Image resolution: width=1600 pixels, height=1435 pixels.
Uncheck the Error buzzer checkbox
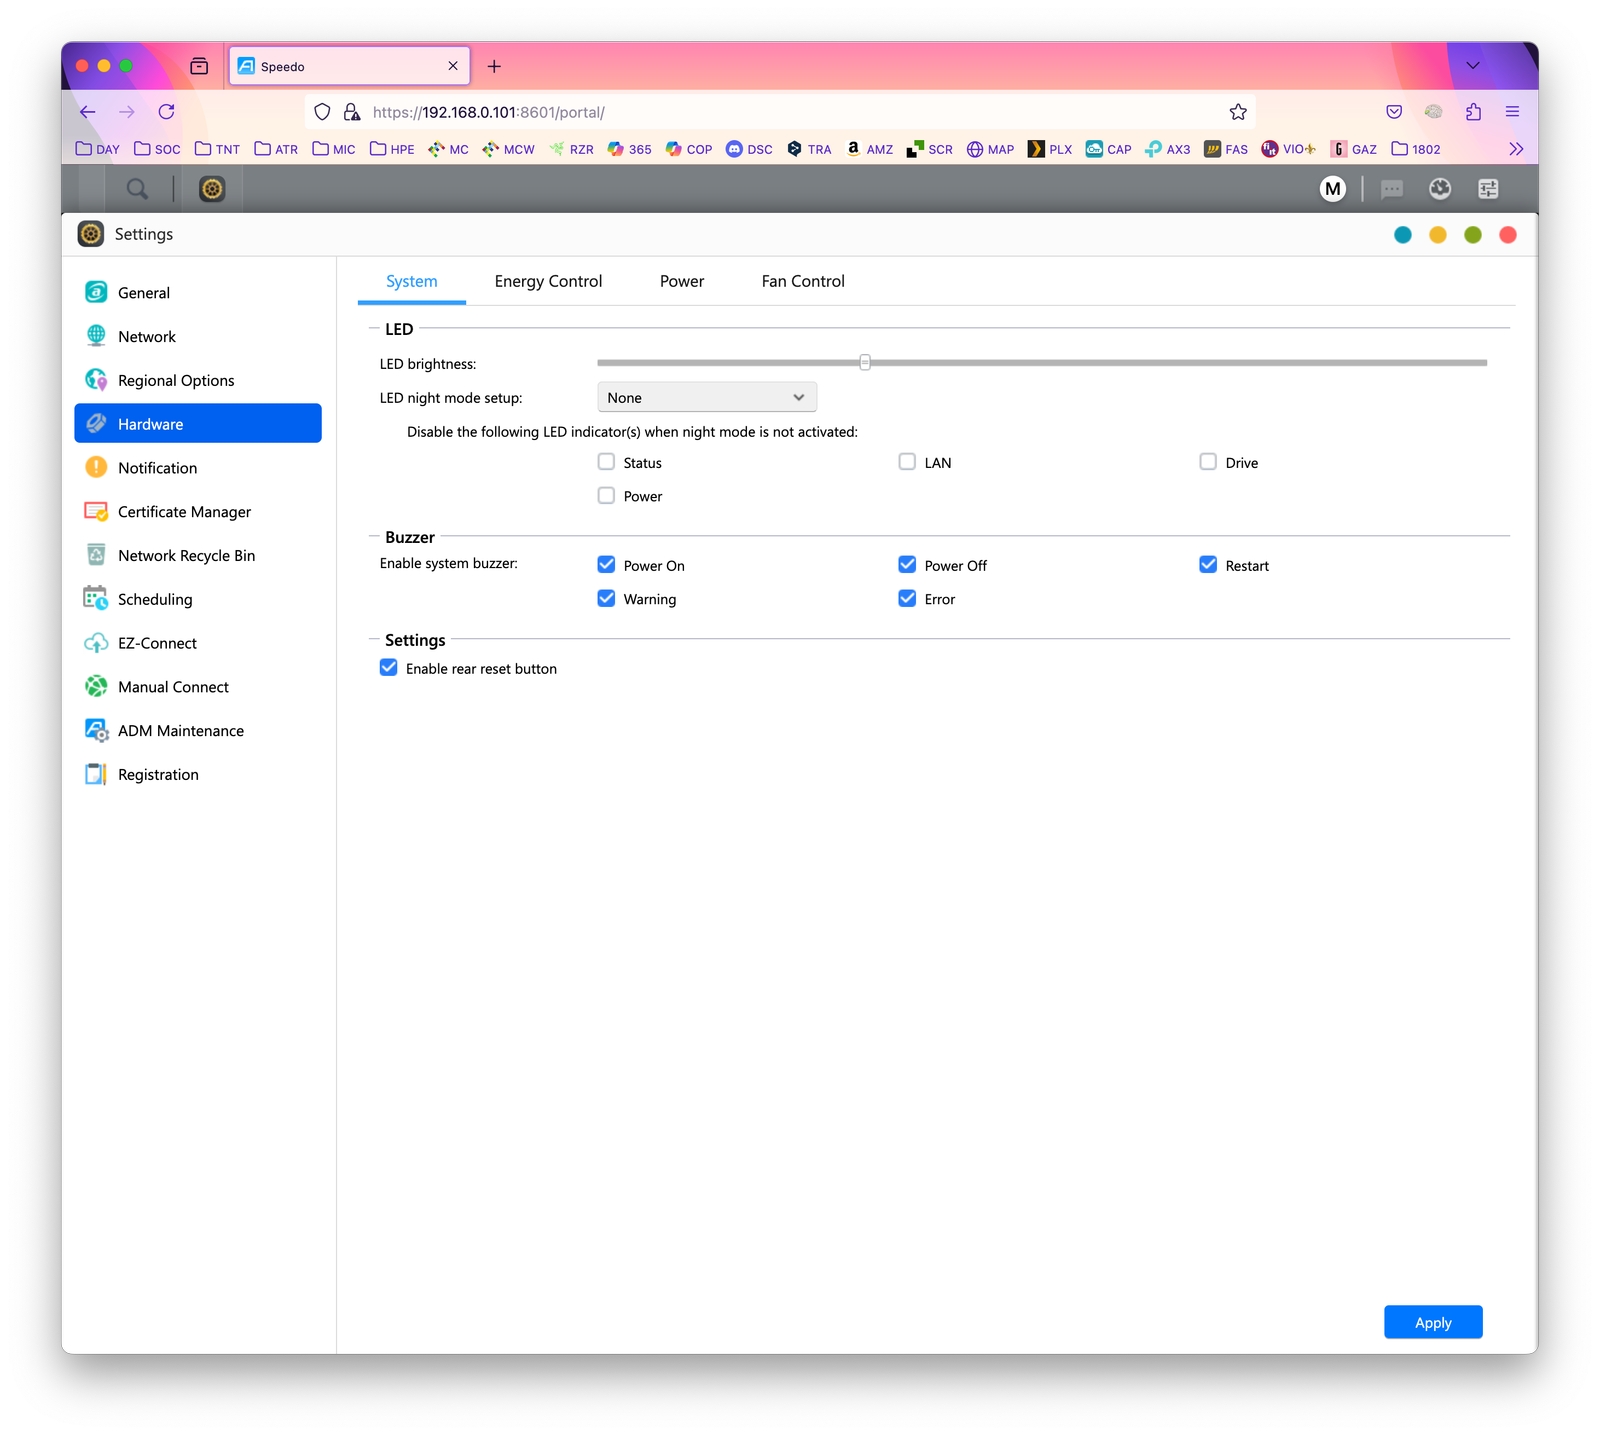coord(907,599)
